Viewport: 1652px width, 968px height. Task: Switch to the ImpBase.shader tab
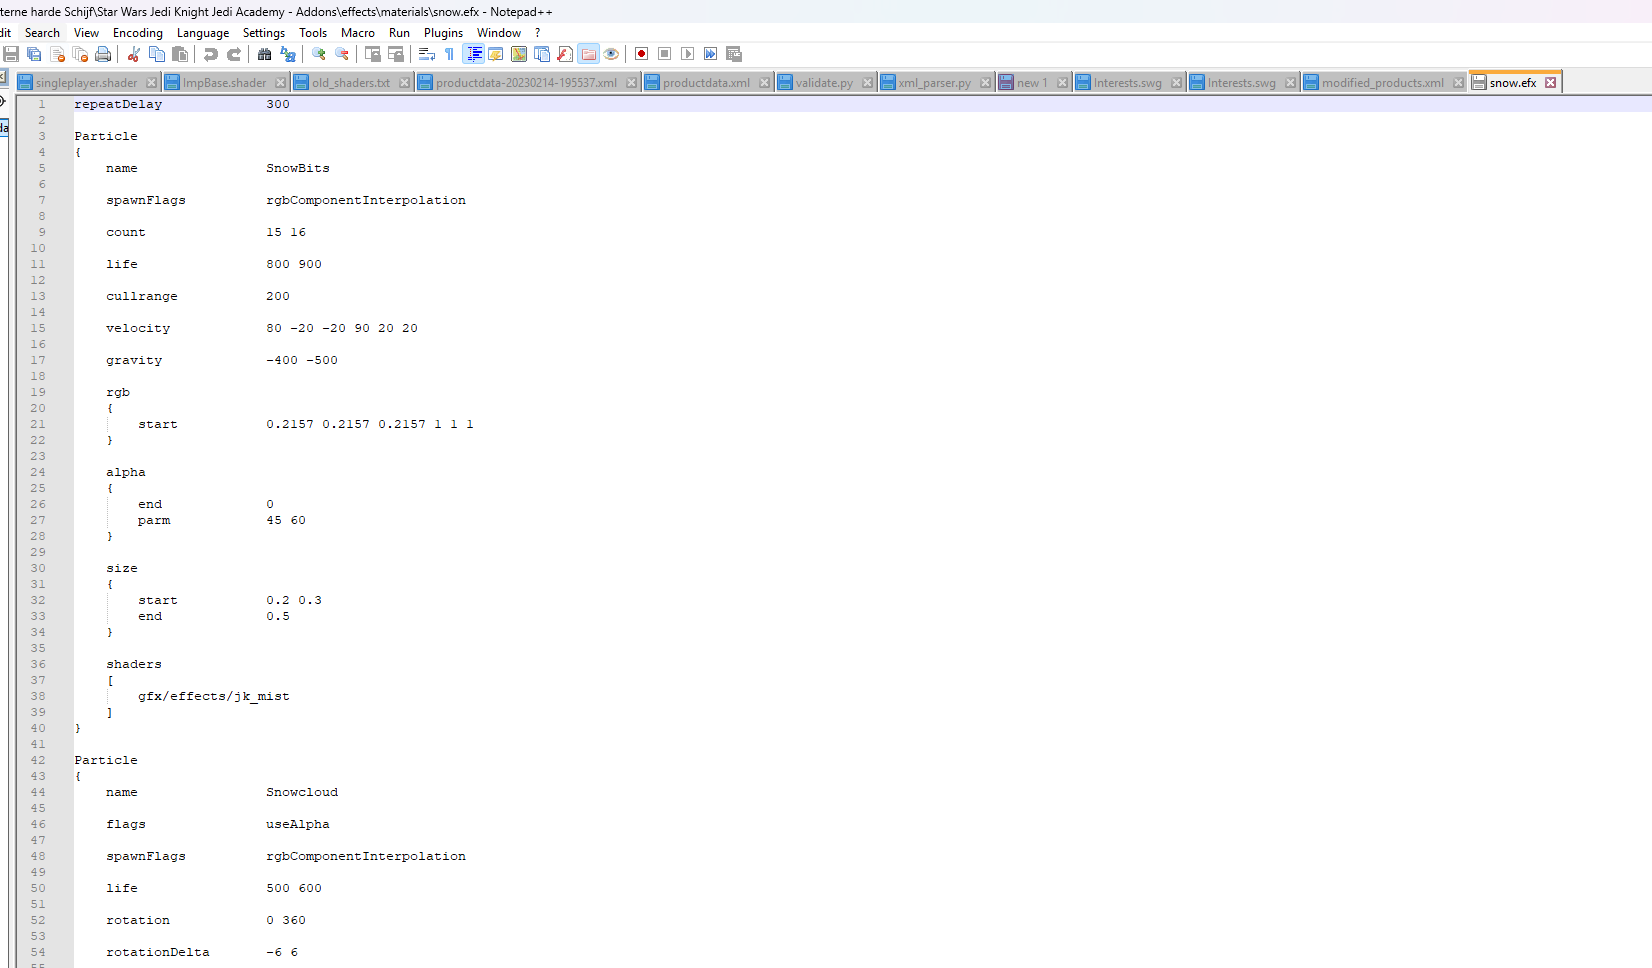[x=224, y=83]
